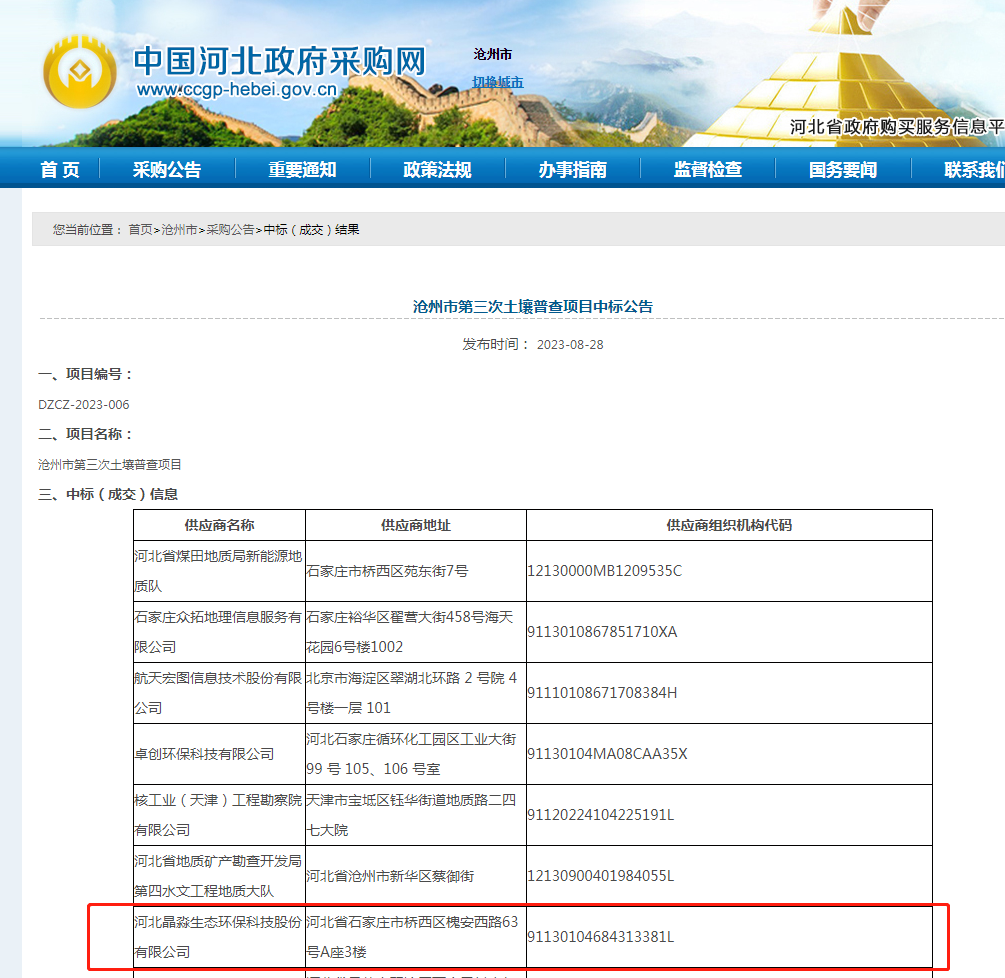Click the 采购公告 breadcrumb link
1005x978 pixels.
point(230,229)
